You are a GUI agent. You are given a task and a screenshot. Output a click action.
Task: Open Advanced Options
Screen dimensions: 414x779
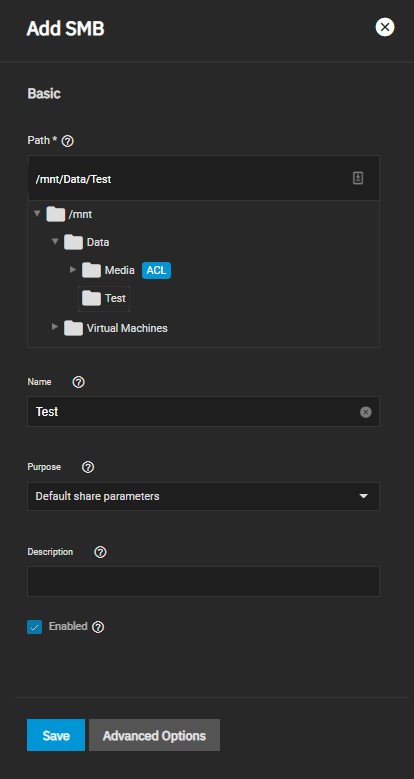tap(154, 735)
